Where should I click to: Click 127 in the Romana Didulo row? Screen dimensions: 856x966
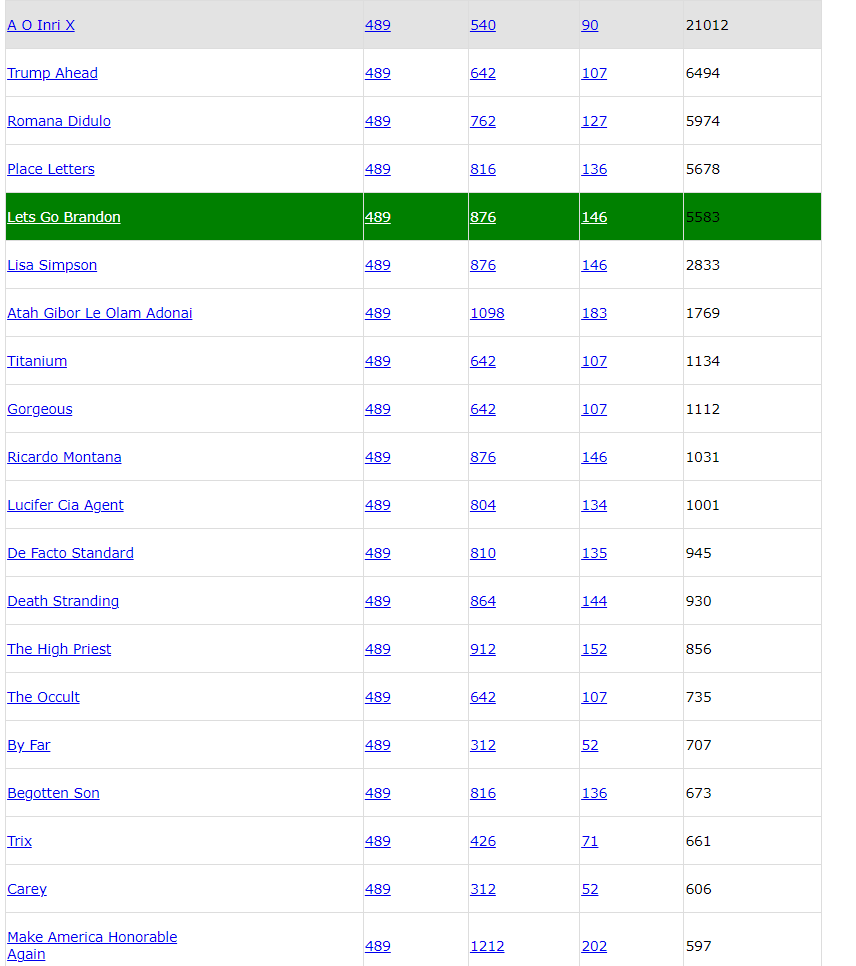[594, 121]
